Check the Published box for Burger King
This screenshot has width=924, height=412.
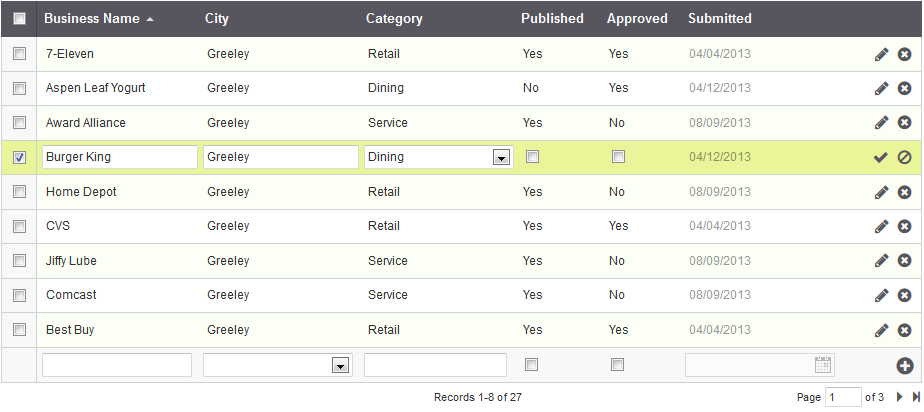(x=532, y=156)
